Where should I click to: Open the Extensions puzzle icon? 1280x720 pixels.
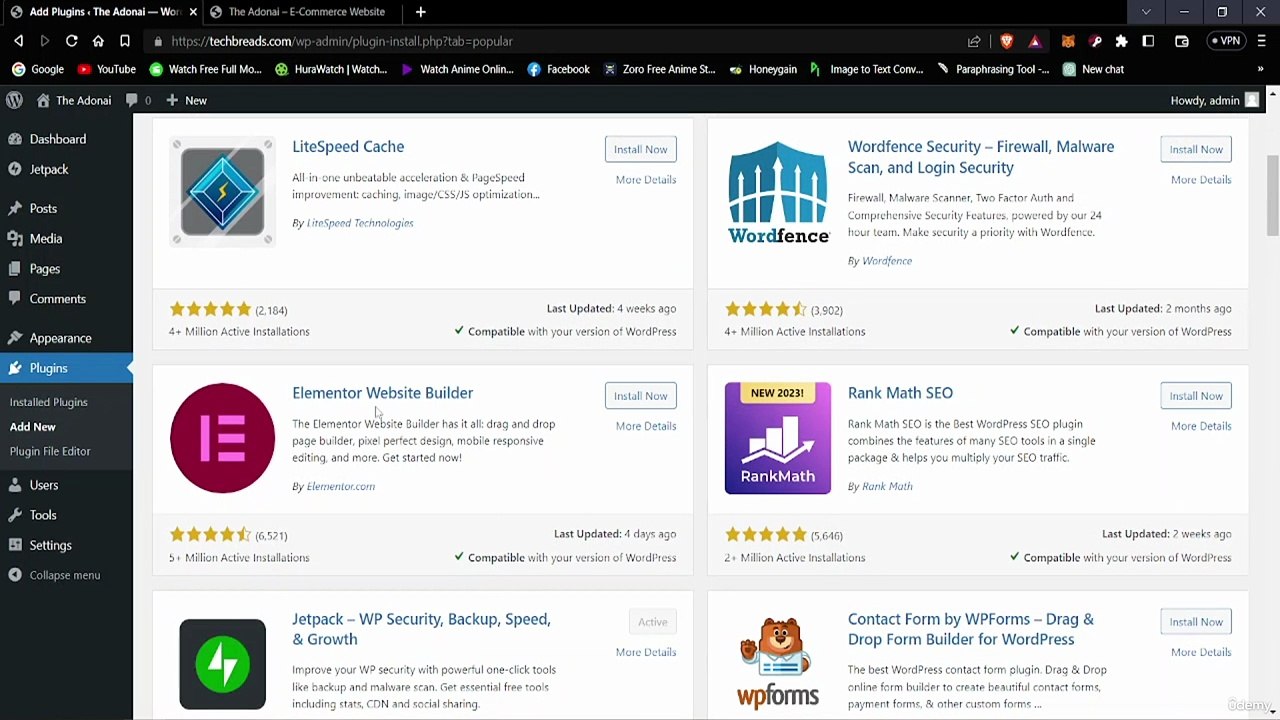(1121, 41)
